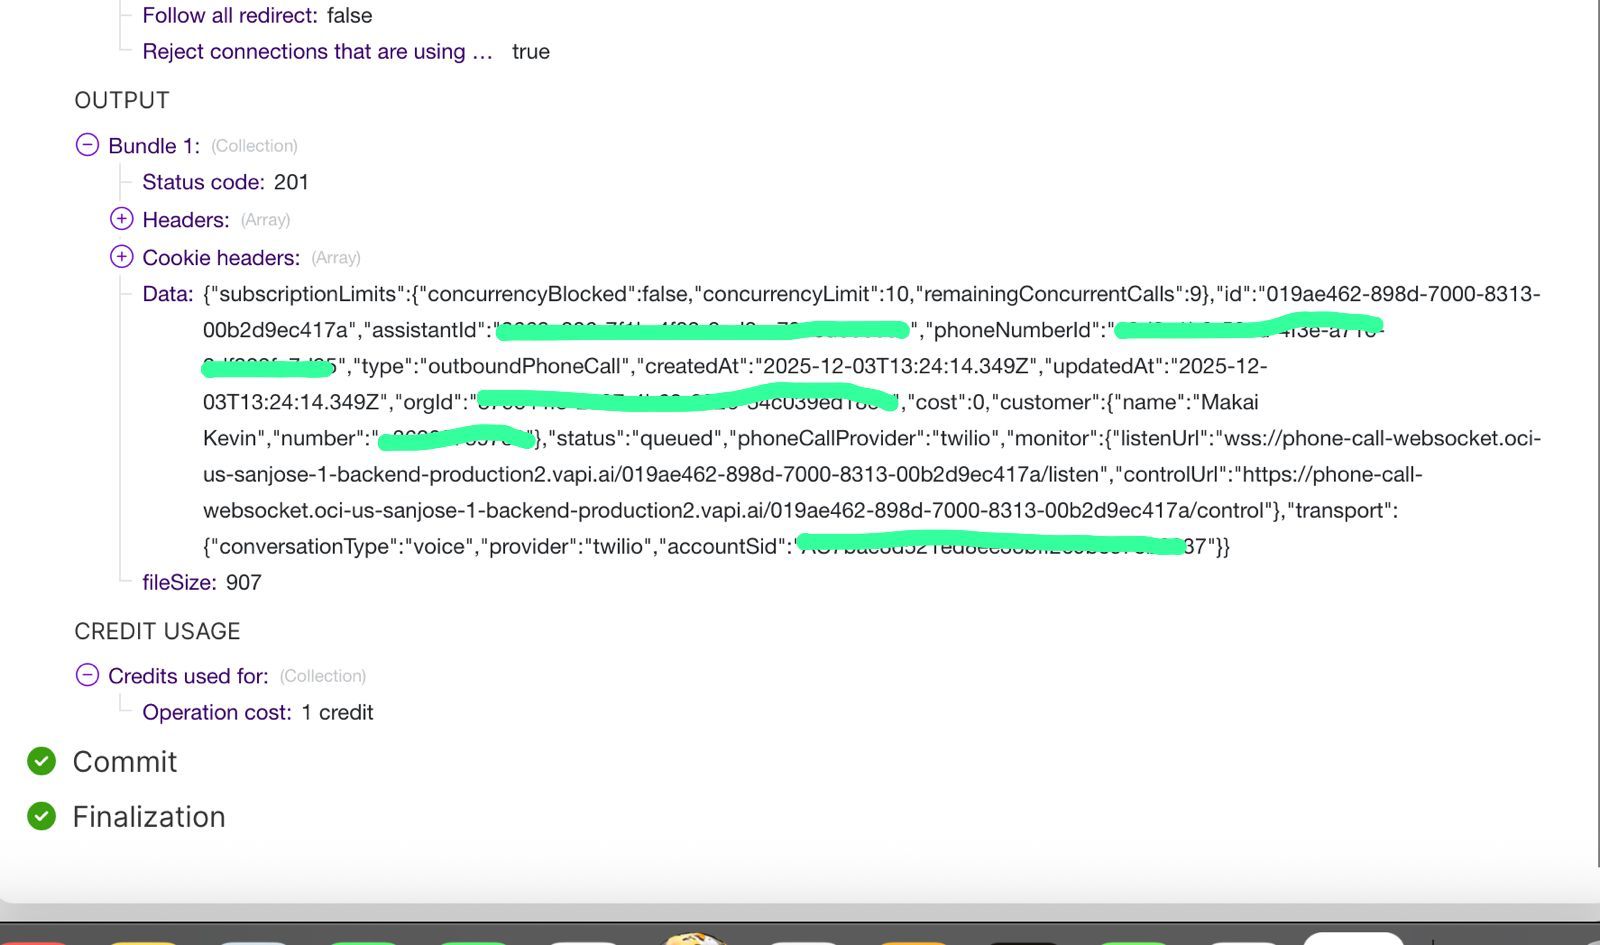Select the status code value 201

[x=291, y=182]
